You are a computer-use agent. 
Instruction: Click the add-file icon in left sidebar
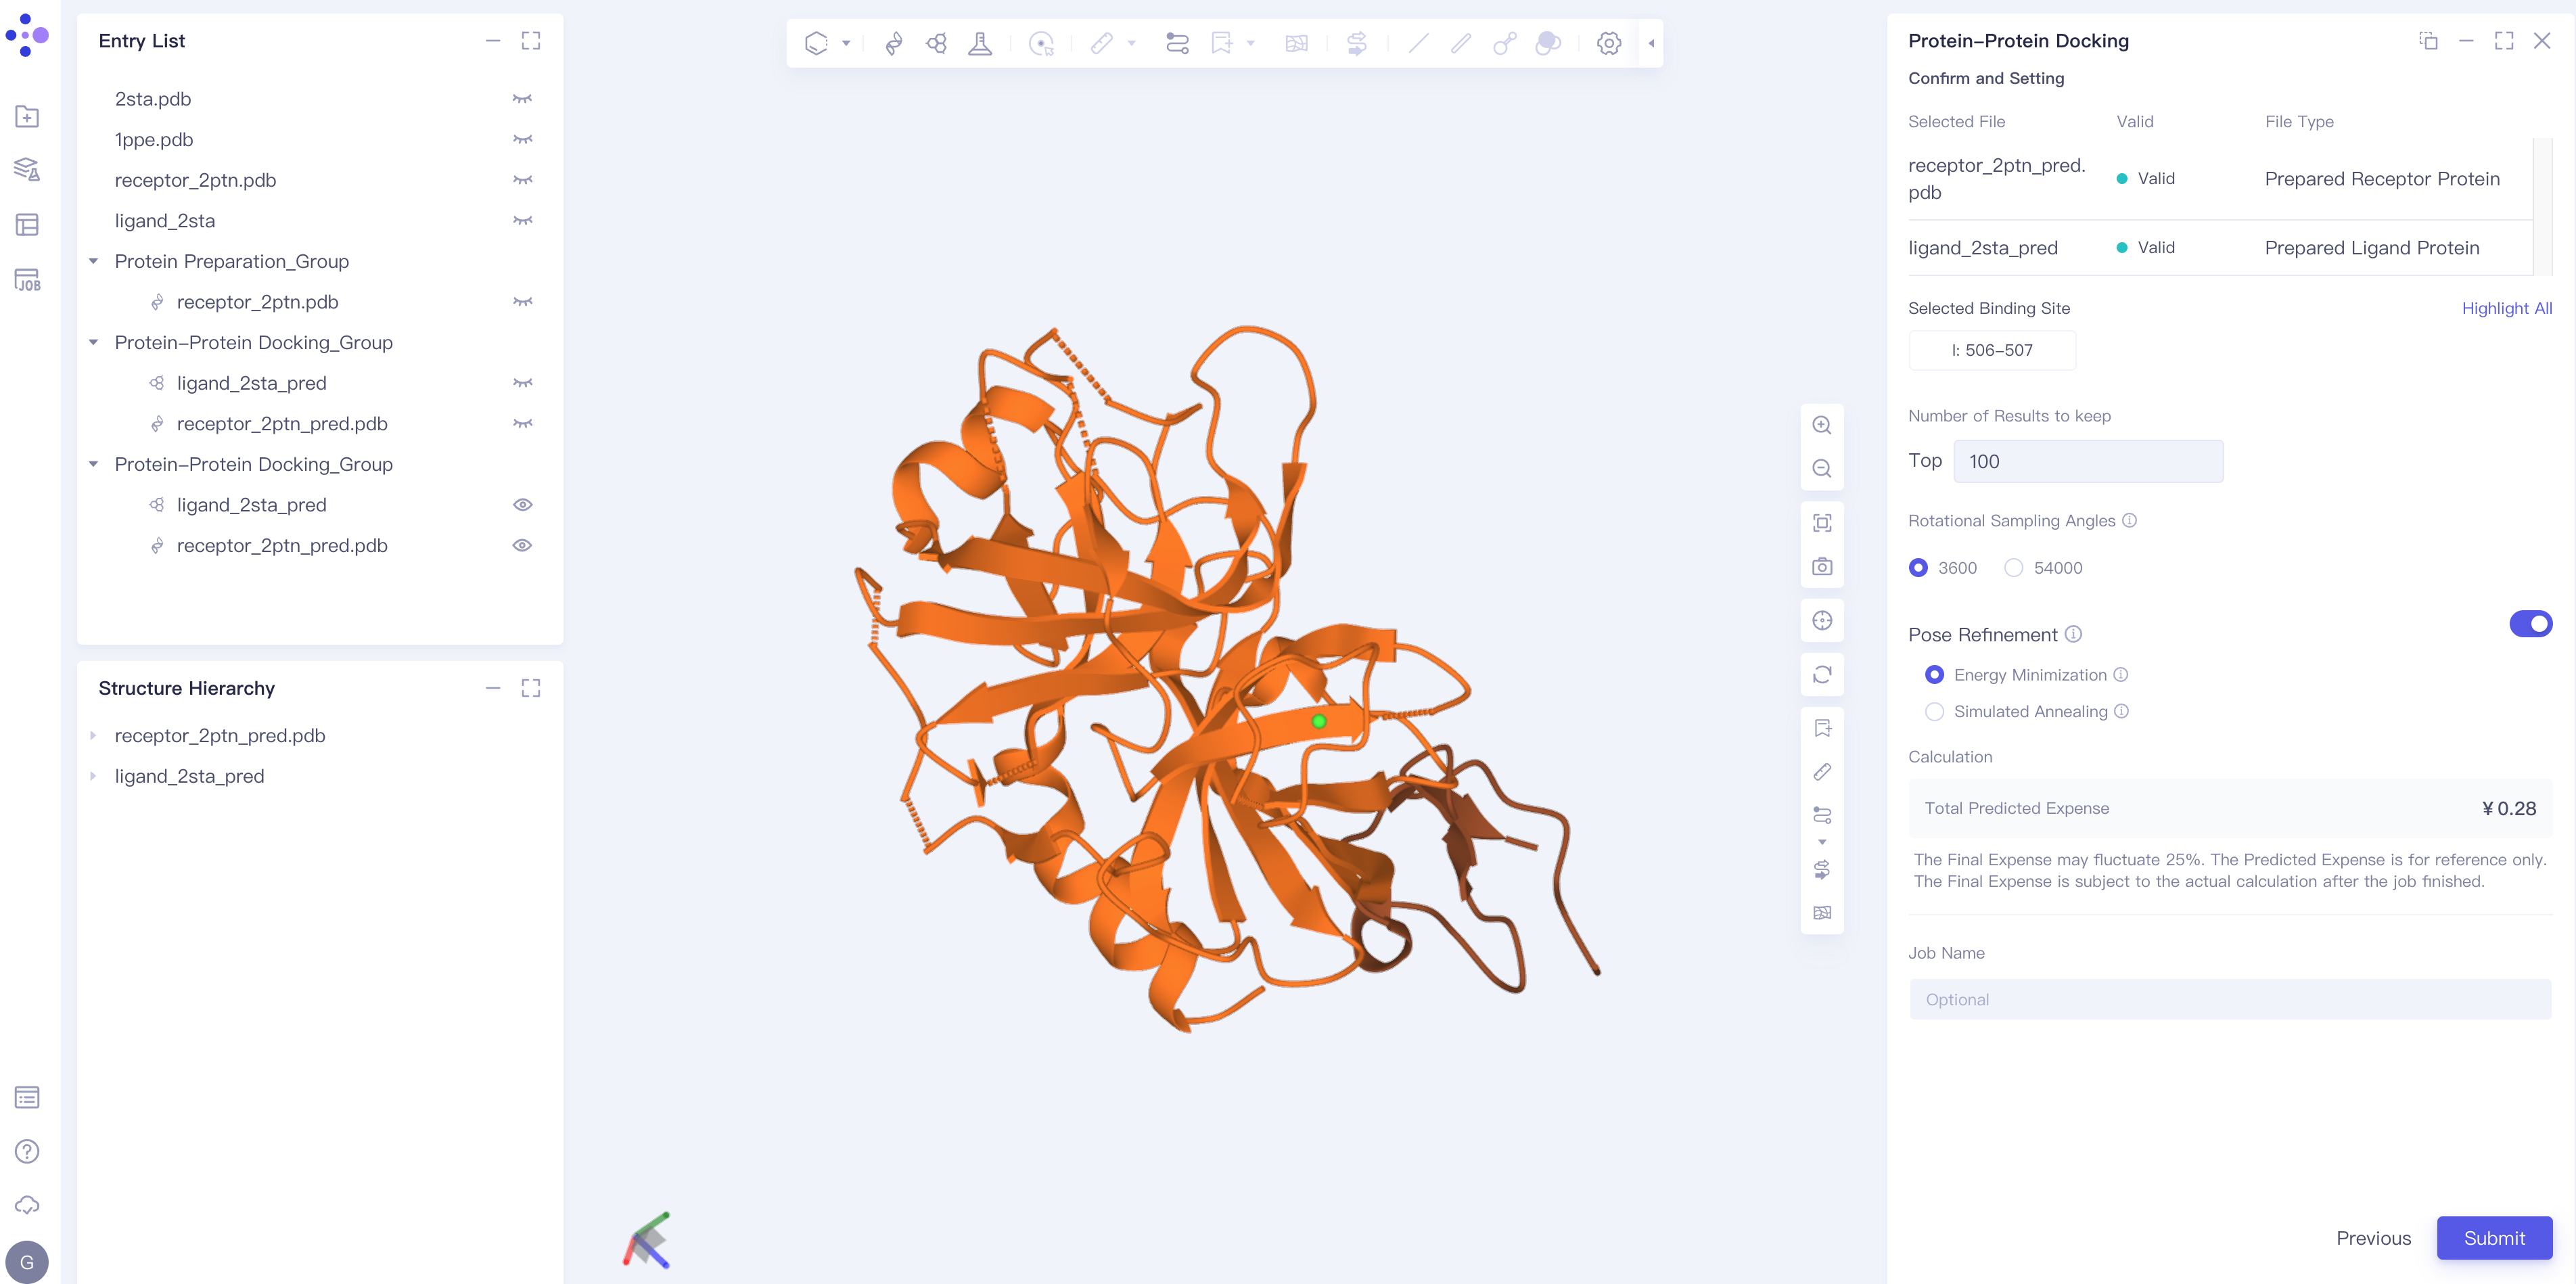coord(27,116)
